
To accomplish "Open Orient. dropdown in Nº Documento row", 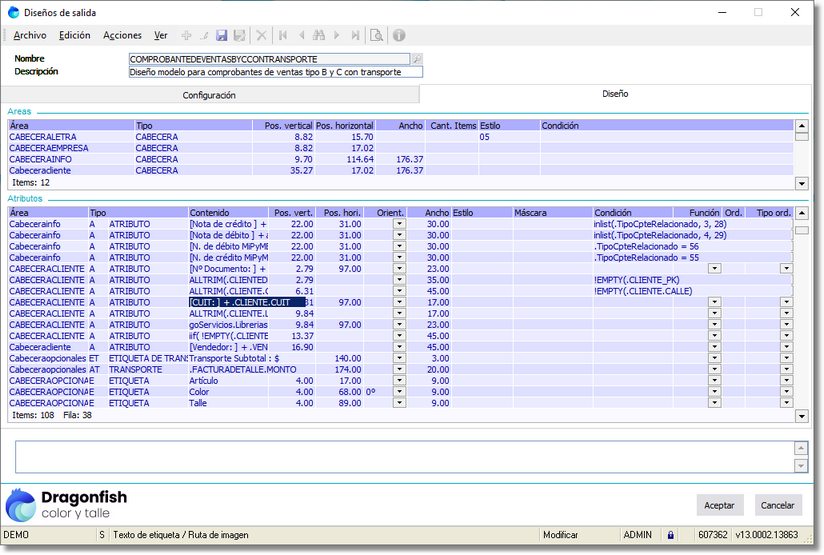I will 399,269.
